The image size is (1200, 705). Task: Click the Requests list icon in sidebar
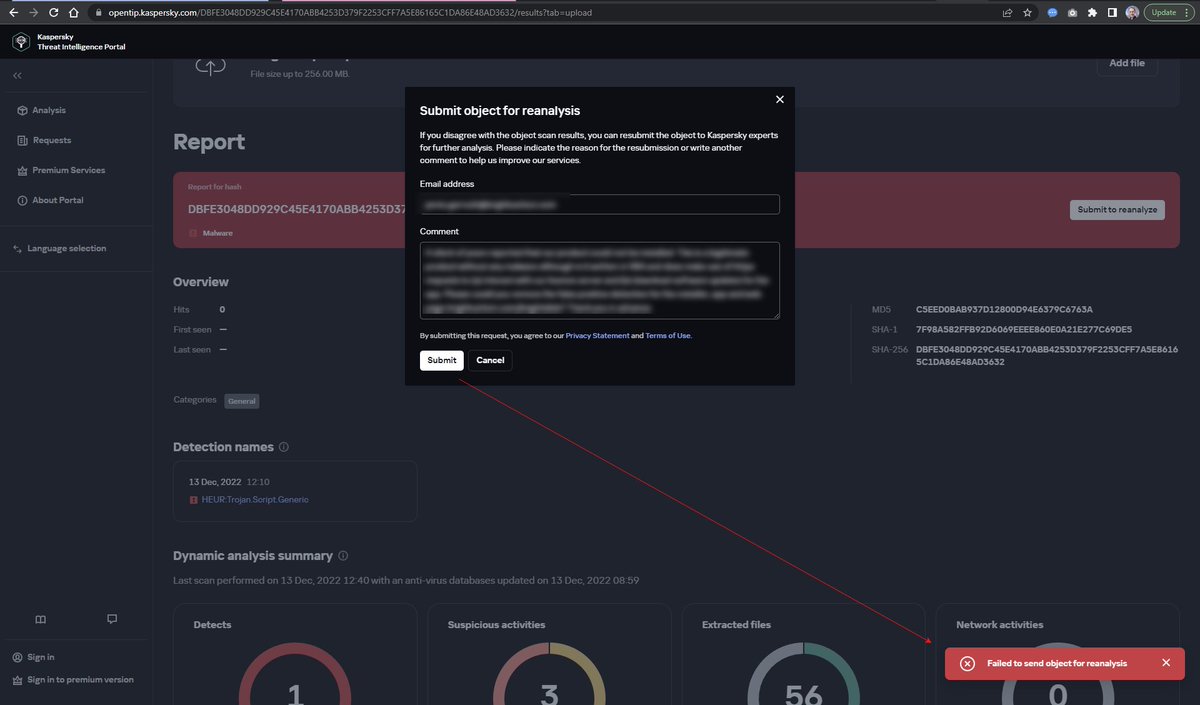pos(22,140)
